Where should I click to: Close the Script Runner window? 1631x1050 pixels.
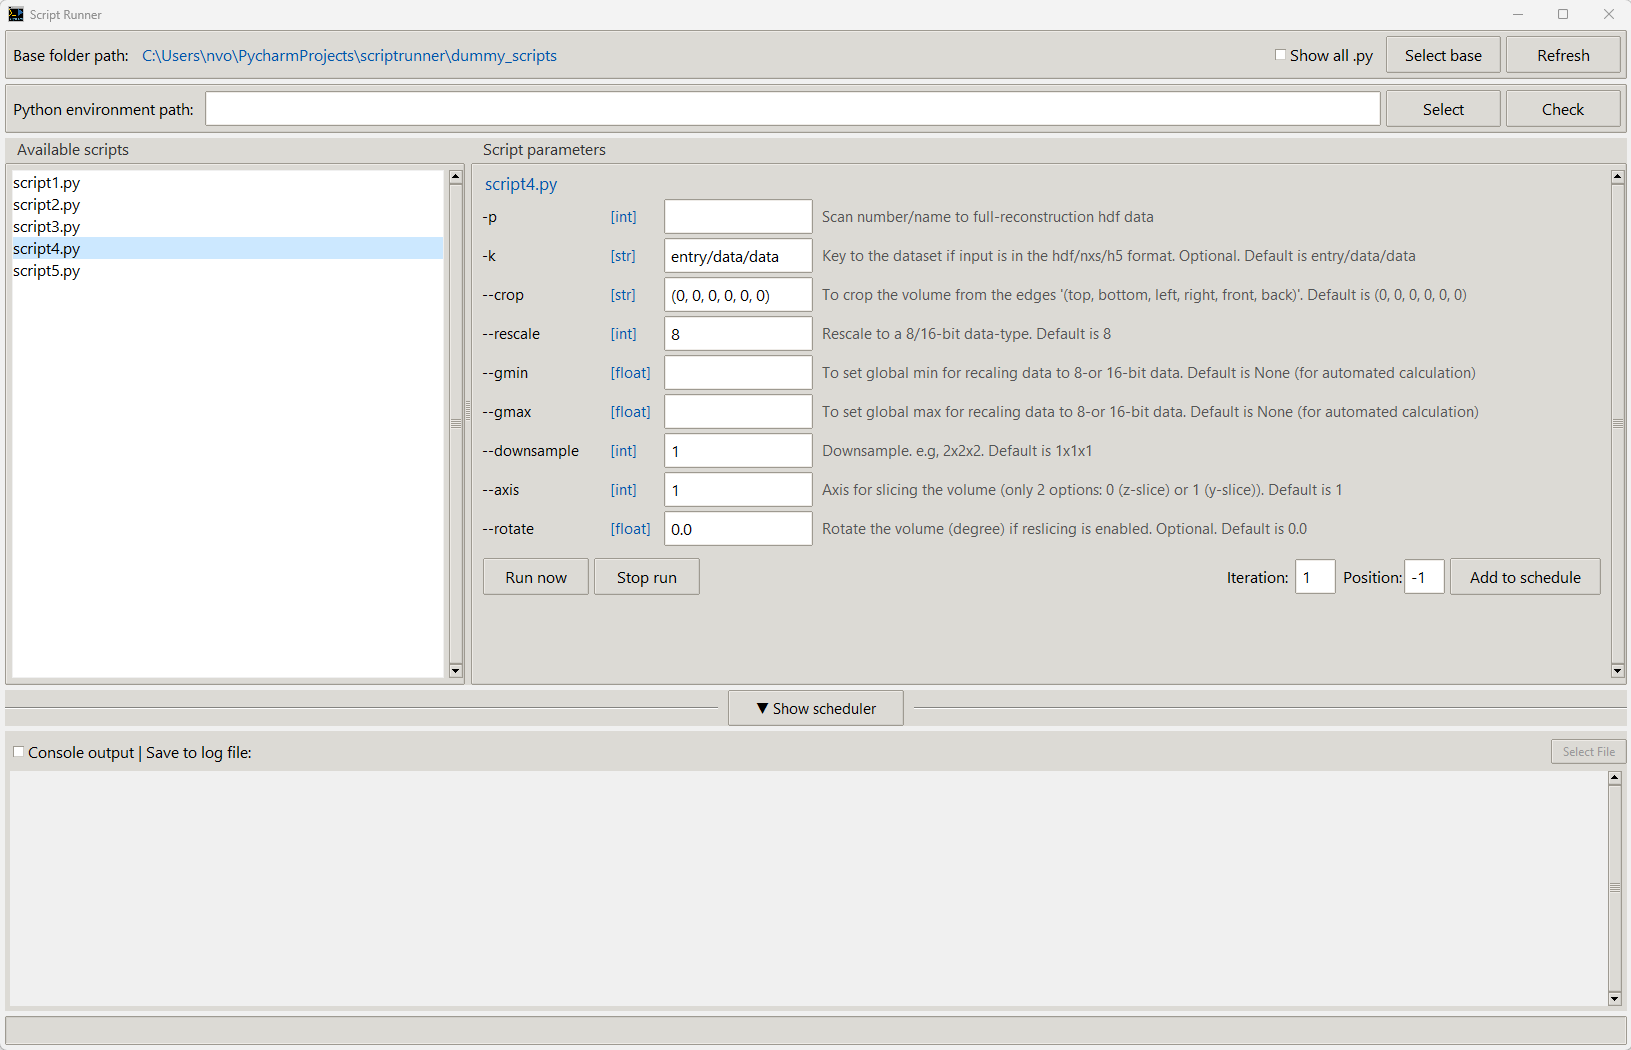(x=1608, y=14)
